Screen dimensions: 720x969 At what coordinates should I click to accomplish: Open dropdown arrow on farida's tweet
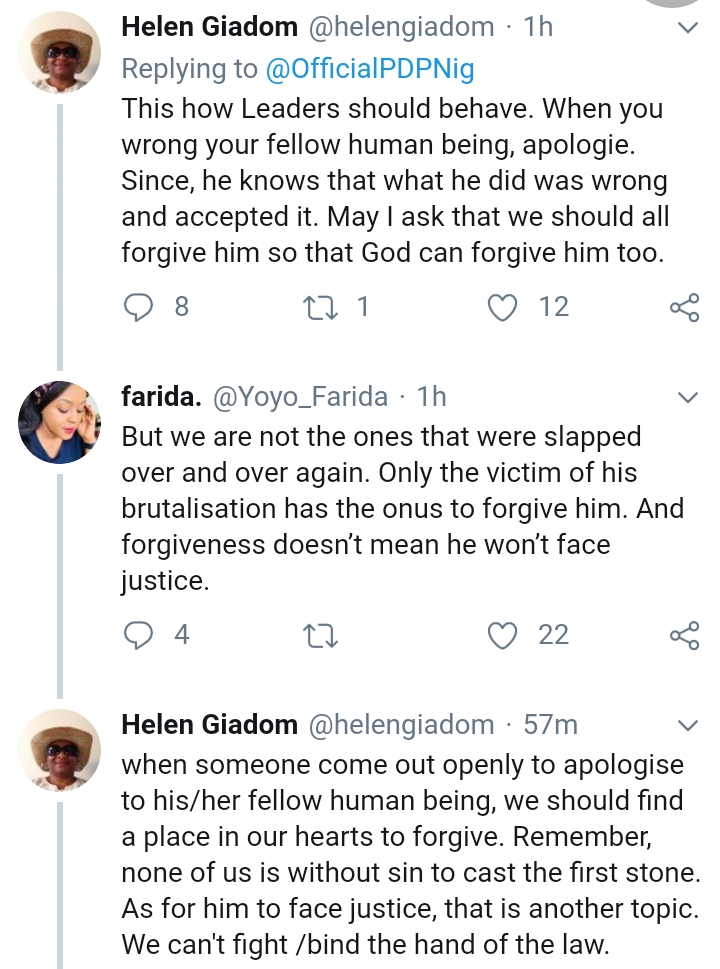click(687, 398)
